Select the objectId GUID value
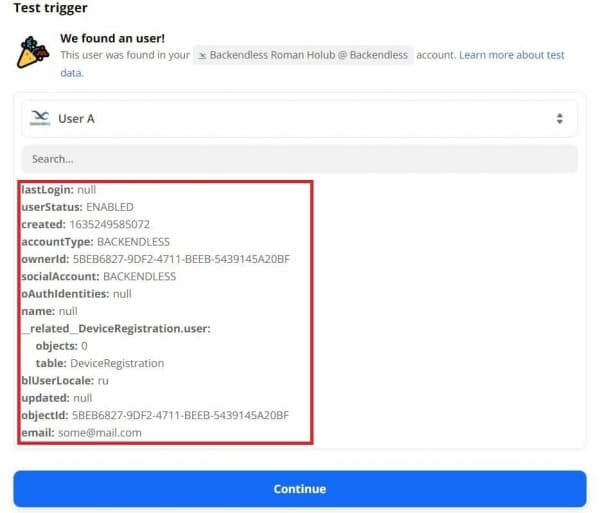 pos(180,415)
